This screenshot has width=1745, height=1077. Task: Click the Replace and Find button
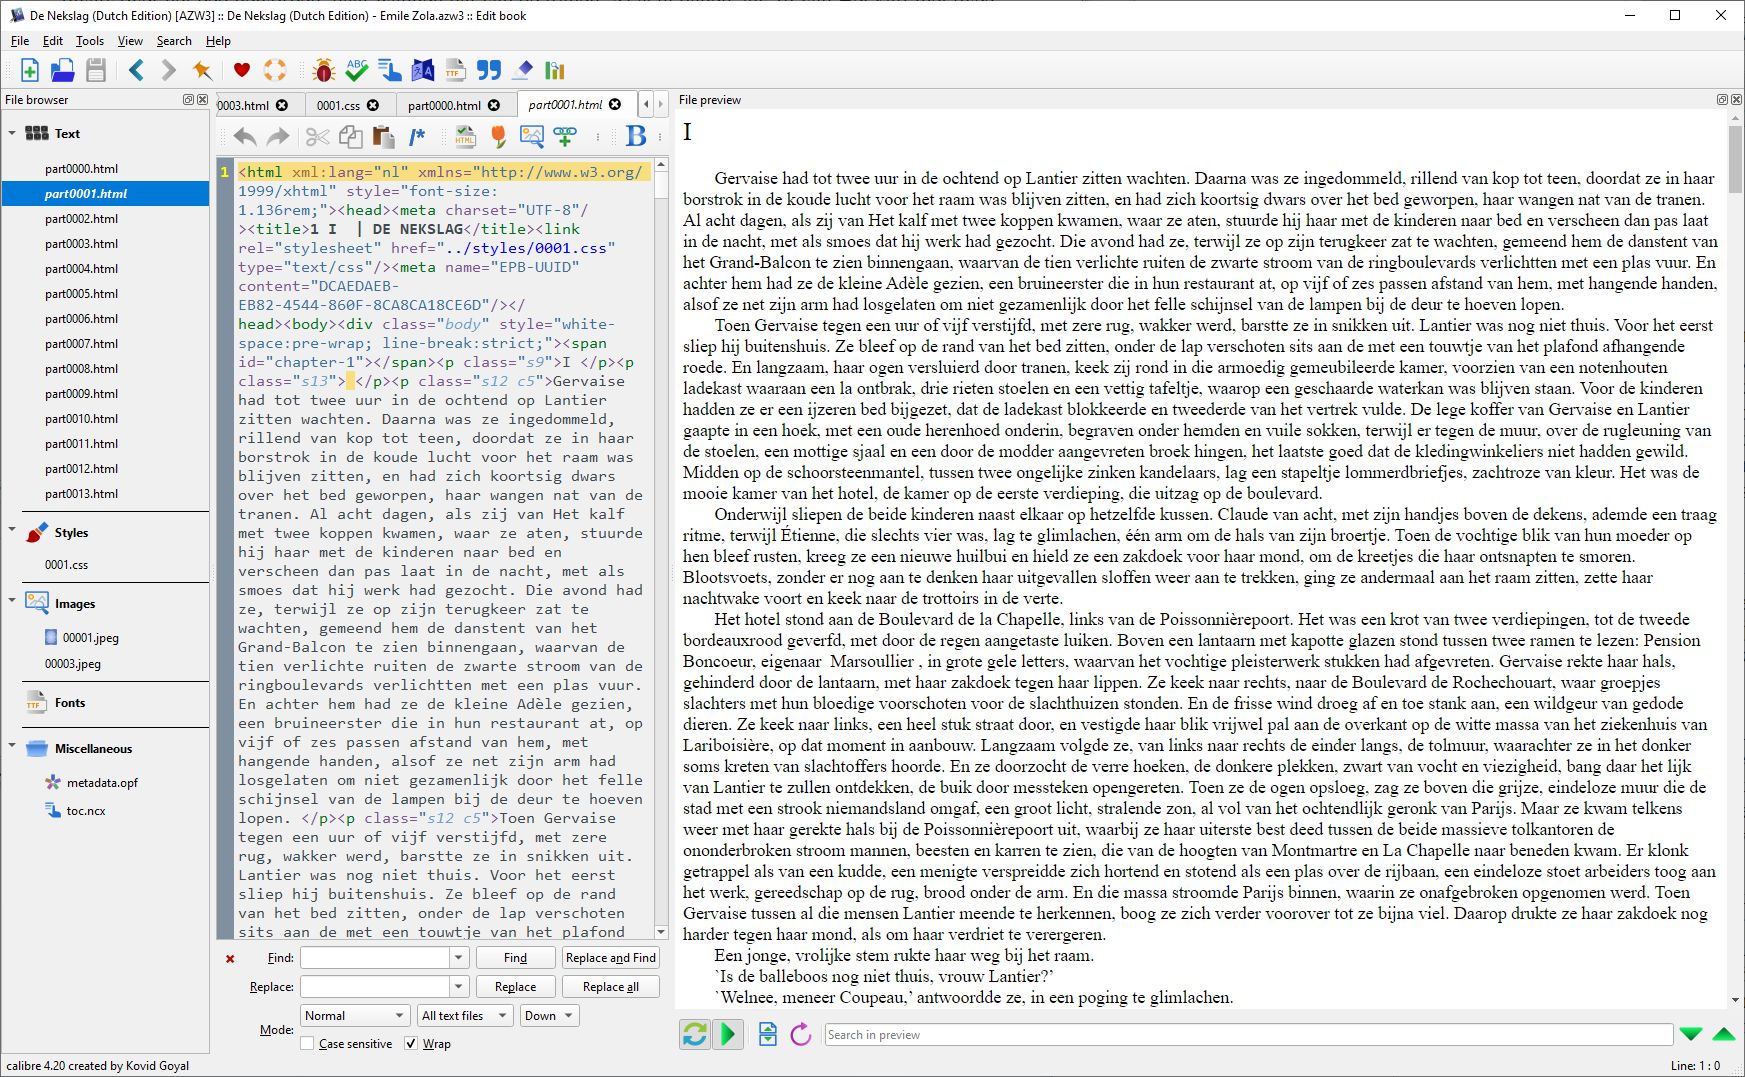coord(611,958)
